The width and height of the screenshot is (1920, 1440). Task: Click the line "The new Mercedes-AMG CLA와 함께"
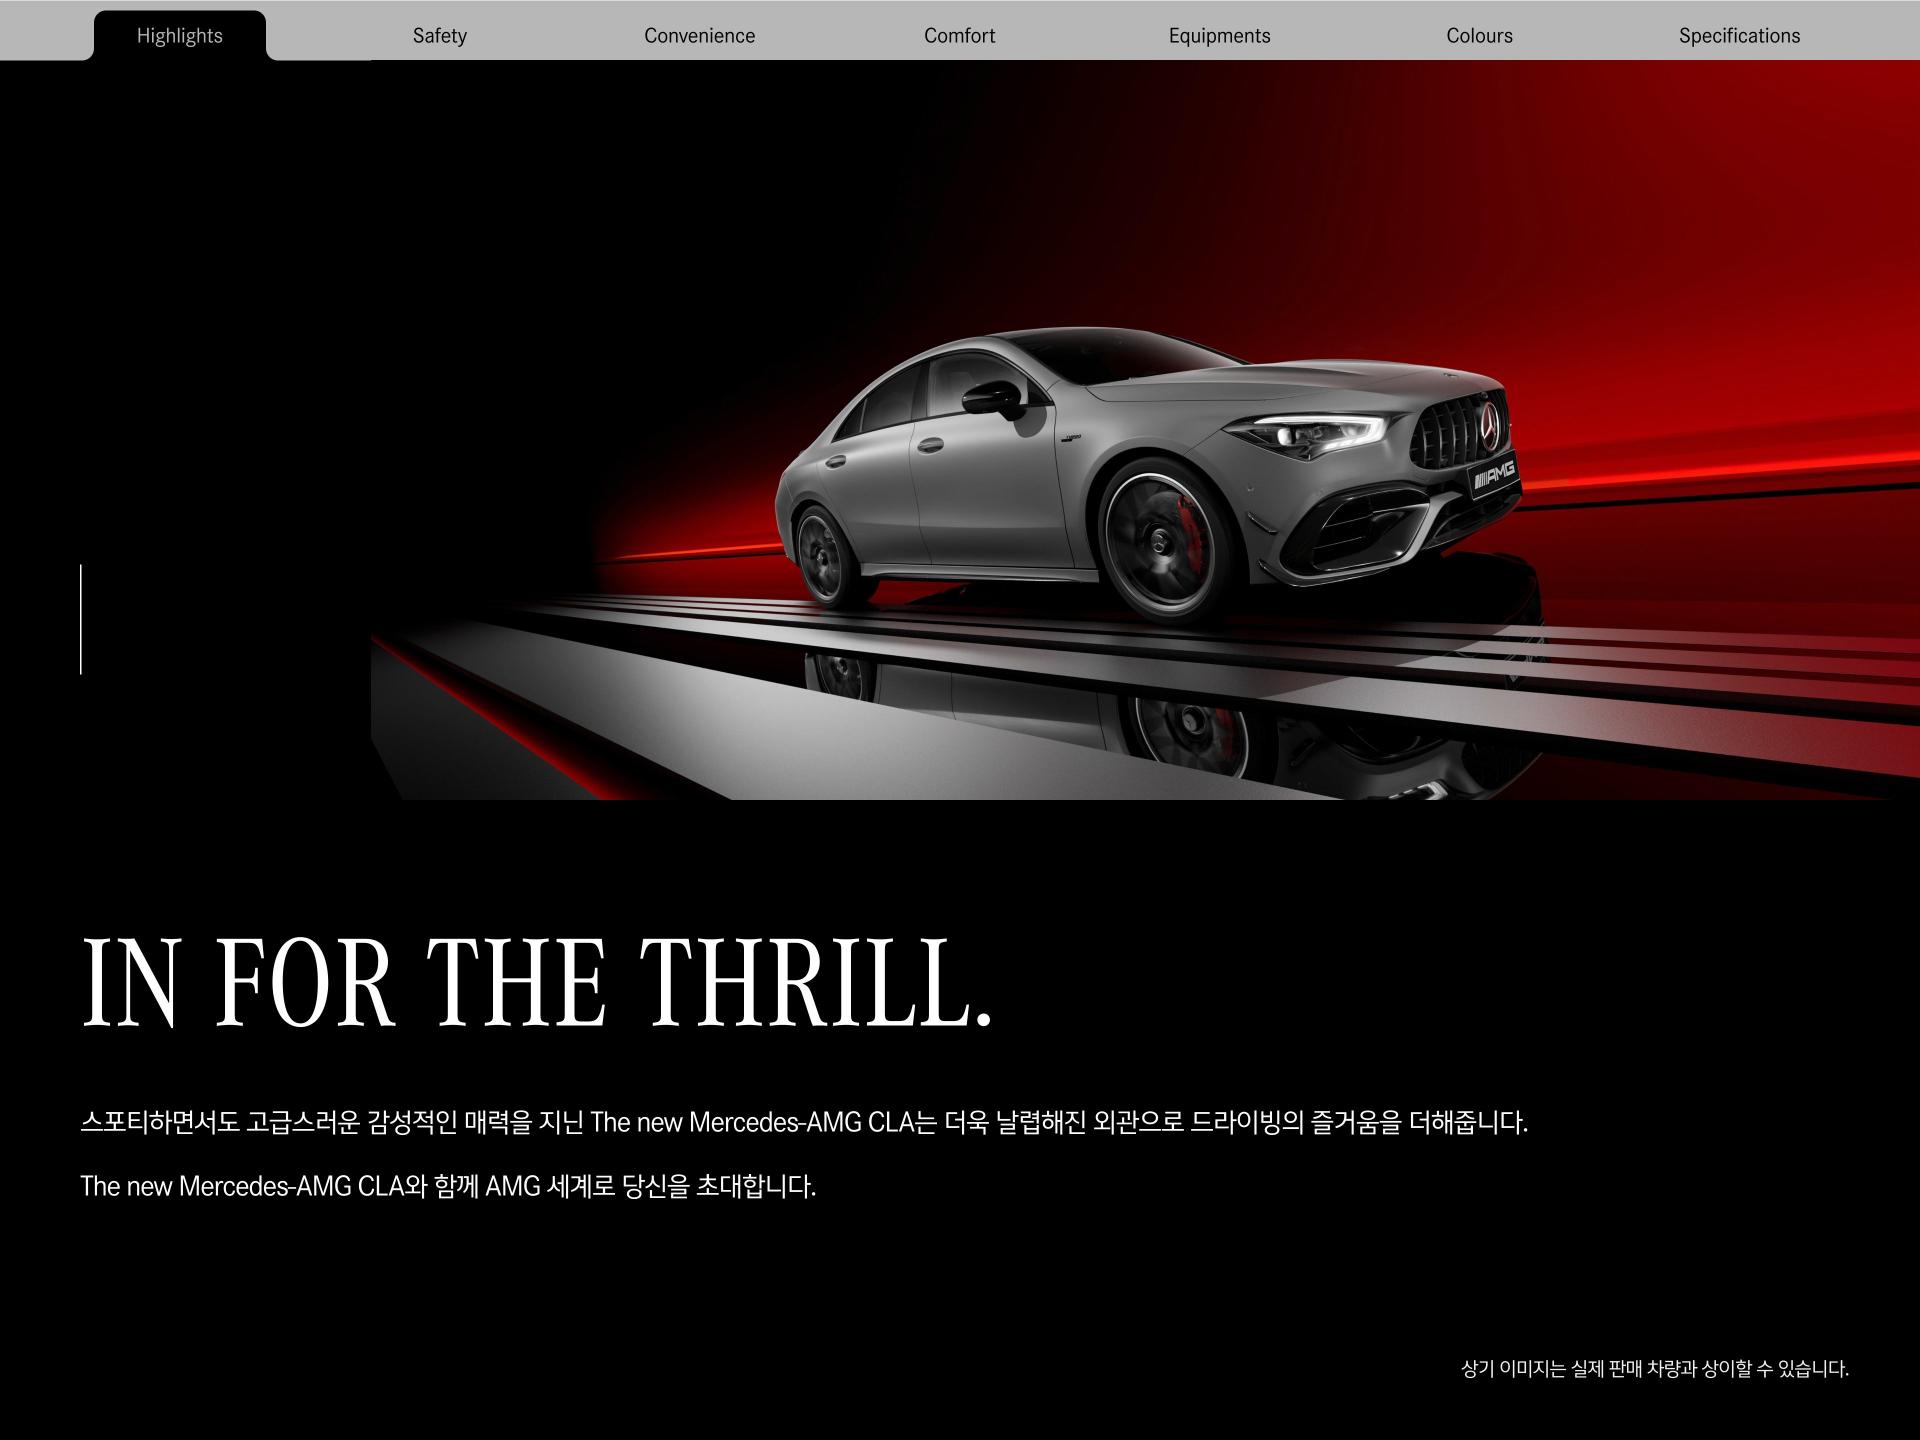[448, 1186]
